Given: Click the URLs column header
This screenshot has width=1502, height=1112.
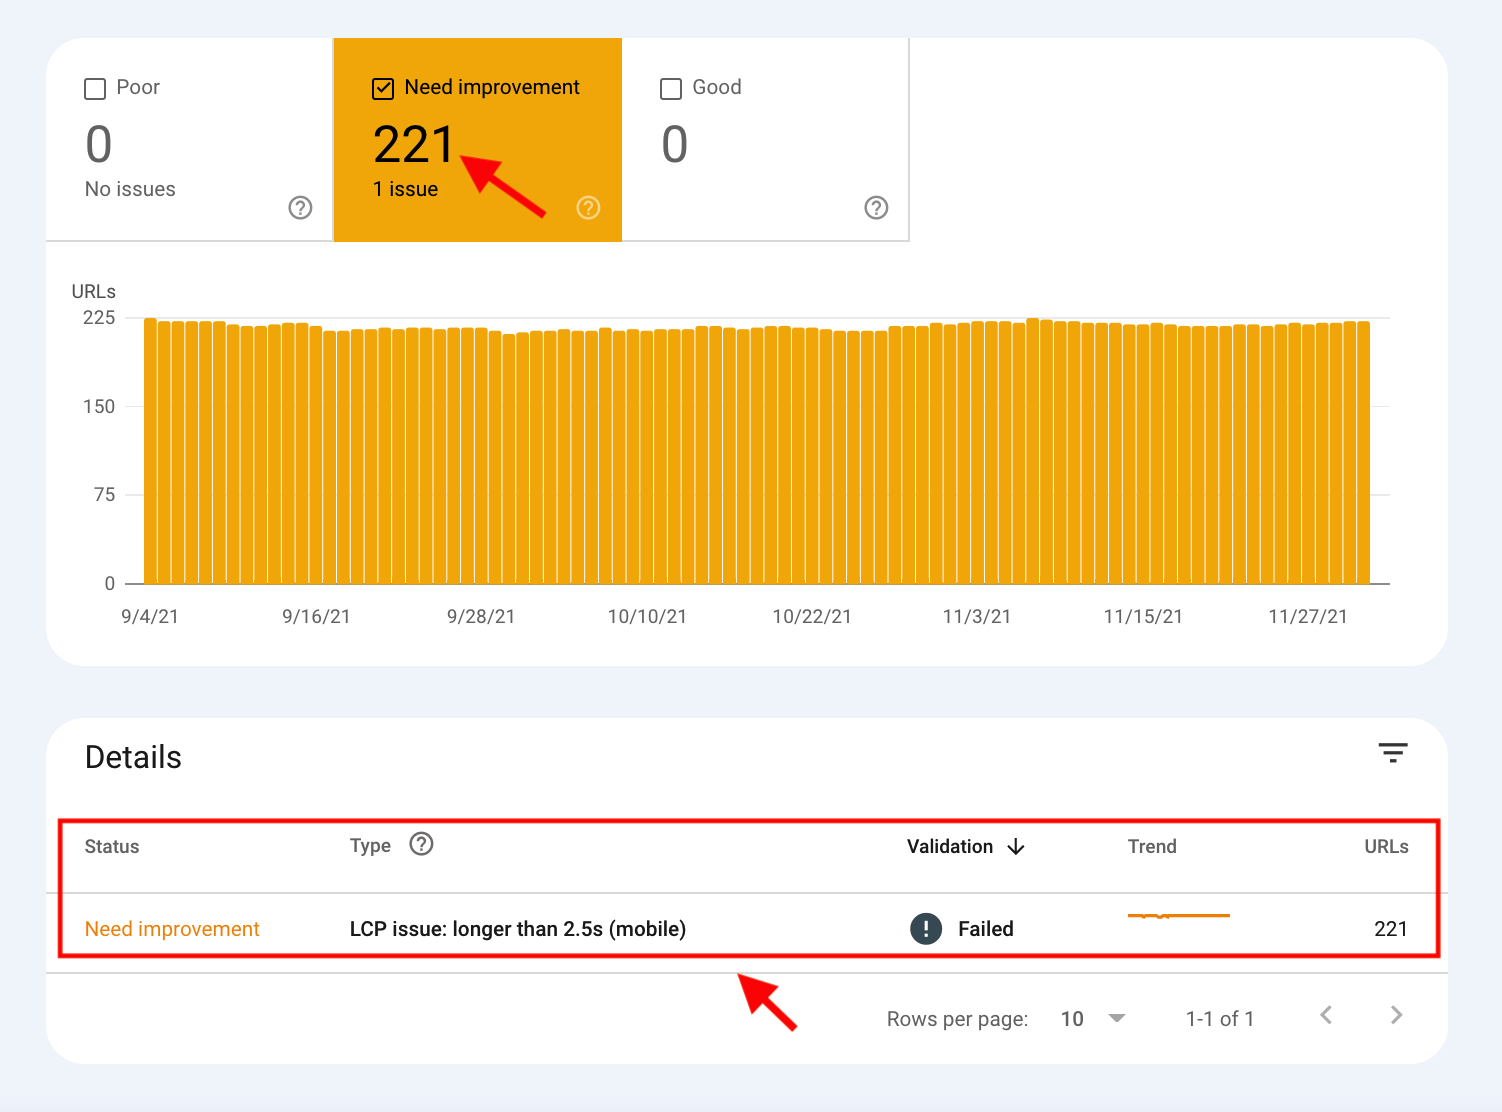Looking at the screenshot, I should (1386, 847).
